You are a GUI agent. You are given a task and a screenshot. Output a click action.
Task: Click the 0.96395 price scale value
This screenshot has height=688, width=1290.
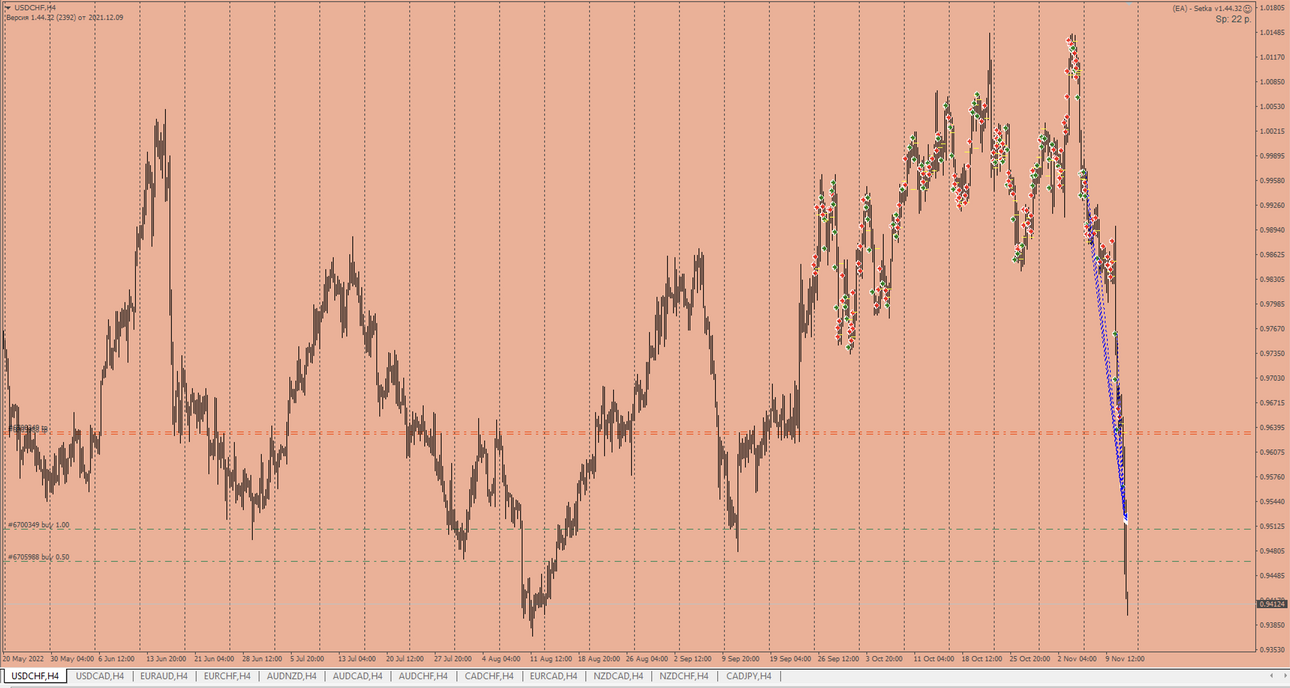[x=1272, y=428]
